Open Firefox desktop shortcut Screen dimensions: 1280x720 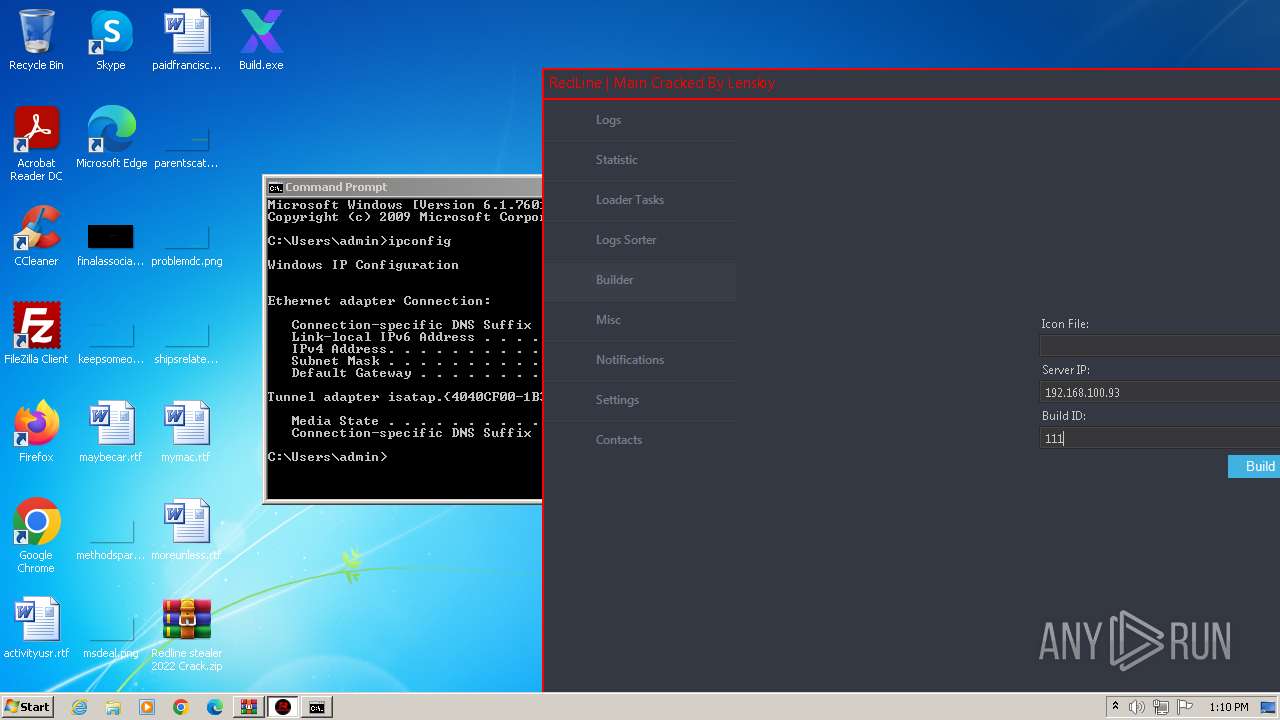pos(36,431)
